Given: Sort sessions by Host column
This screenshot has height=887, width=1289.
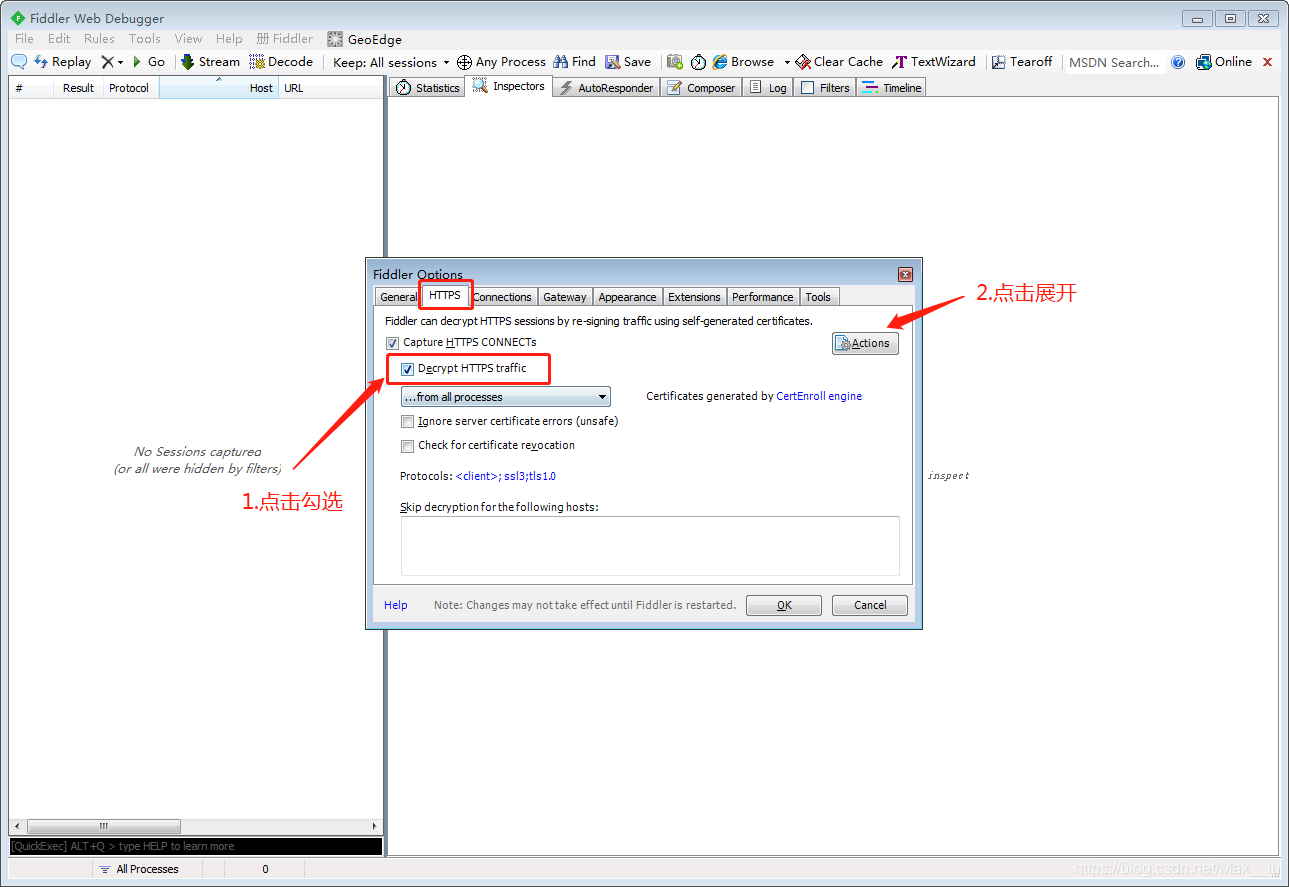Looking at the screenshot, I should pyautogui.click(x=219, y=88).
